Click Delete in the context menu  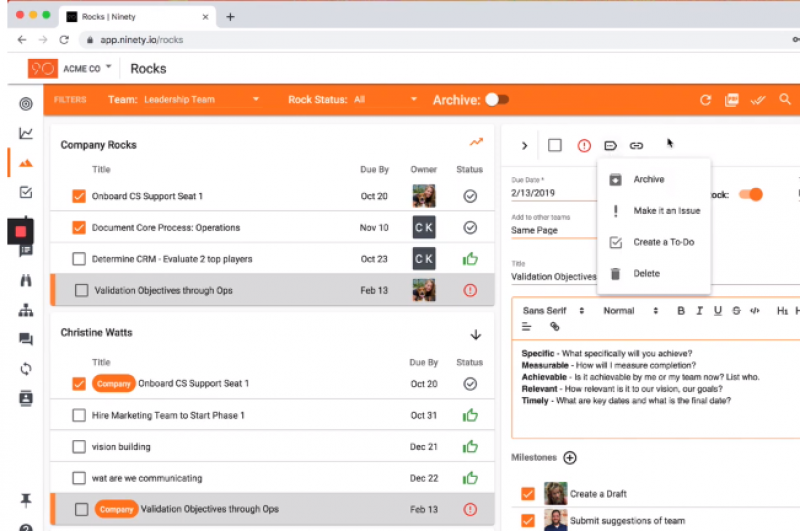click(x=646, y=273)
